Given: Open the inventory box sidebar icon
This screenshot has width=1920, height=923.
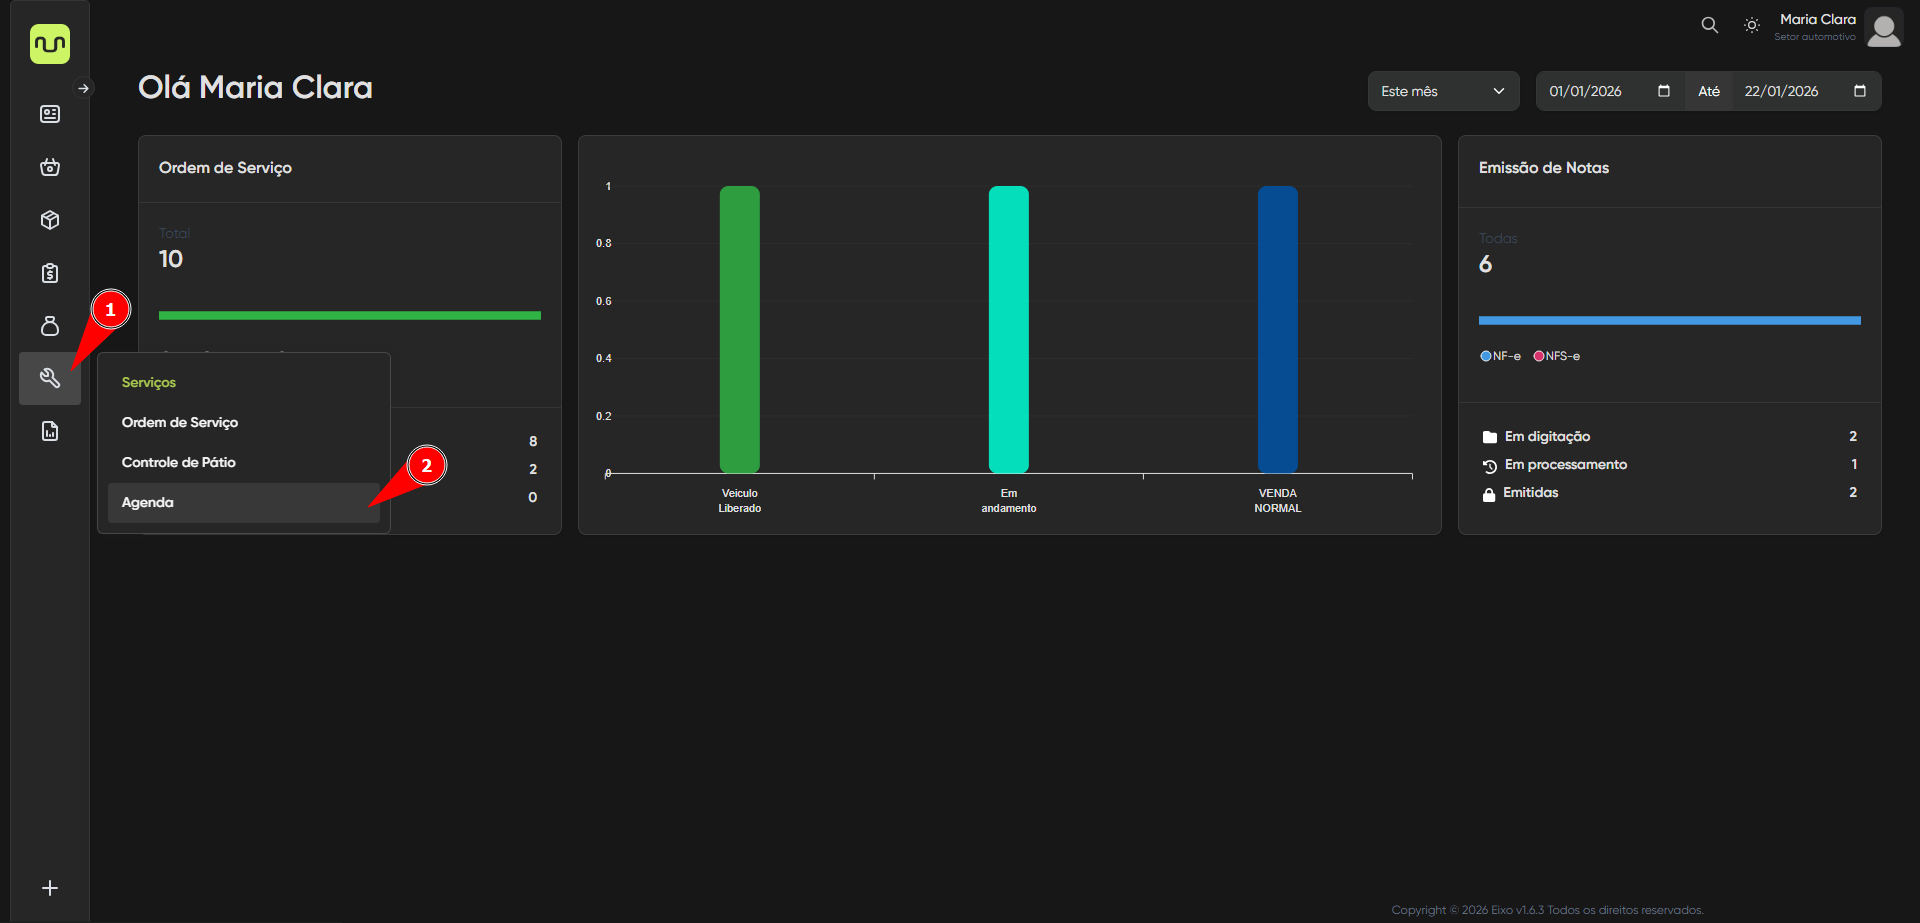Looking at the screenshot, I should click(x=50, y=220).
